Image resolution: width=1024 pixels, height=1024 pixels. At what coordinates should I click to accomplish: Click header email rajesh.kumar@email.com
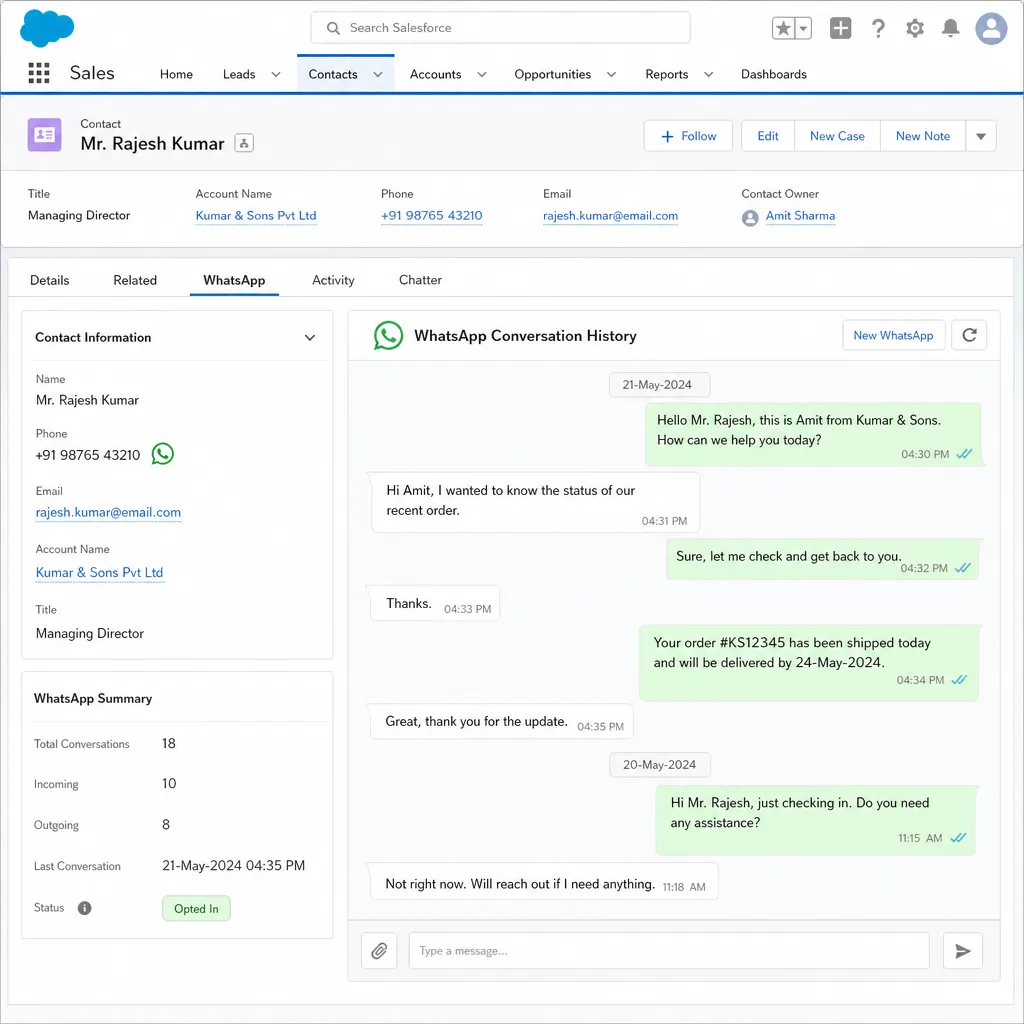(x=610, y=216)
